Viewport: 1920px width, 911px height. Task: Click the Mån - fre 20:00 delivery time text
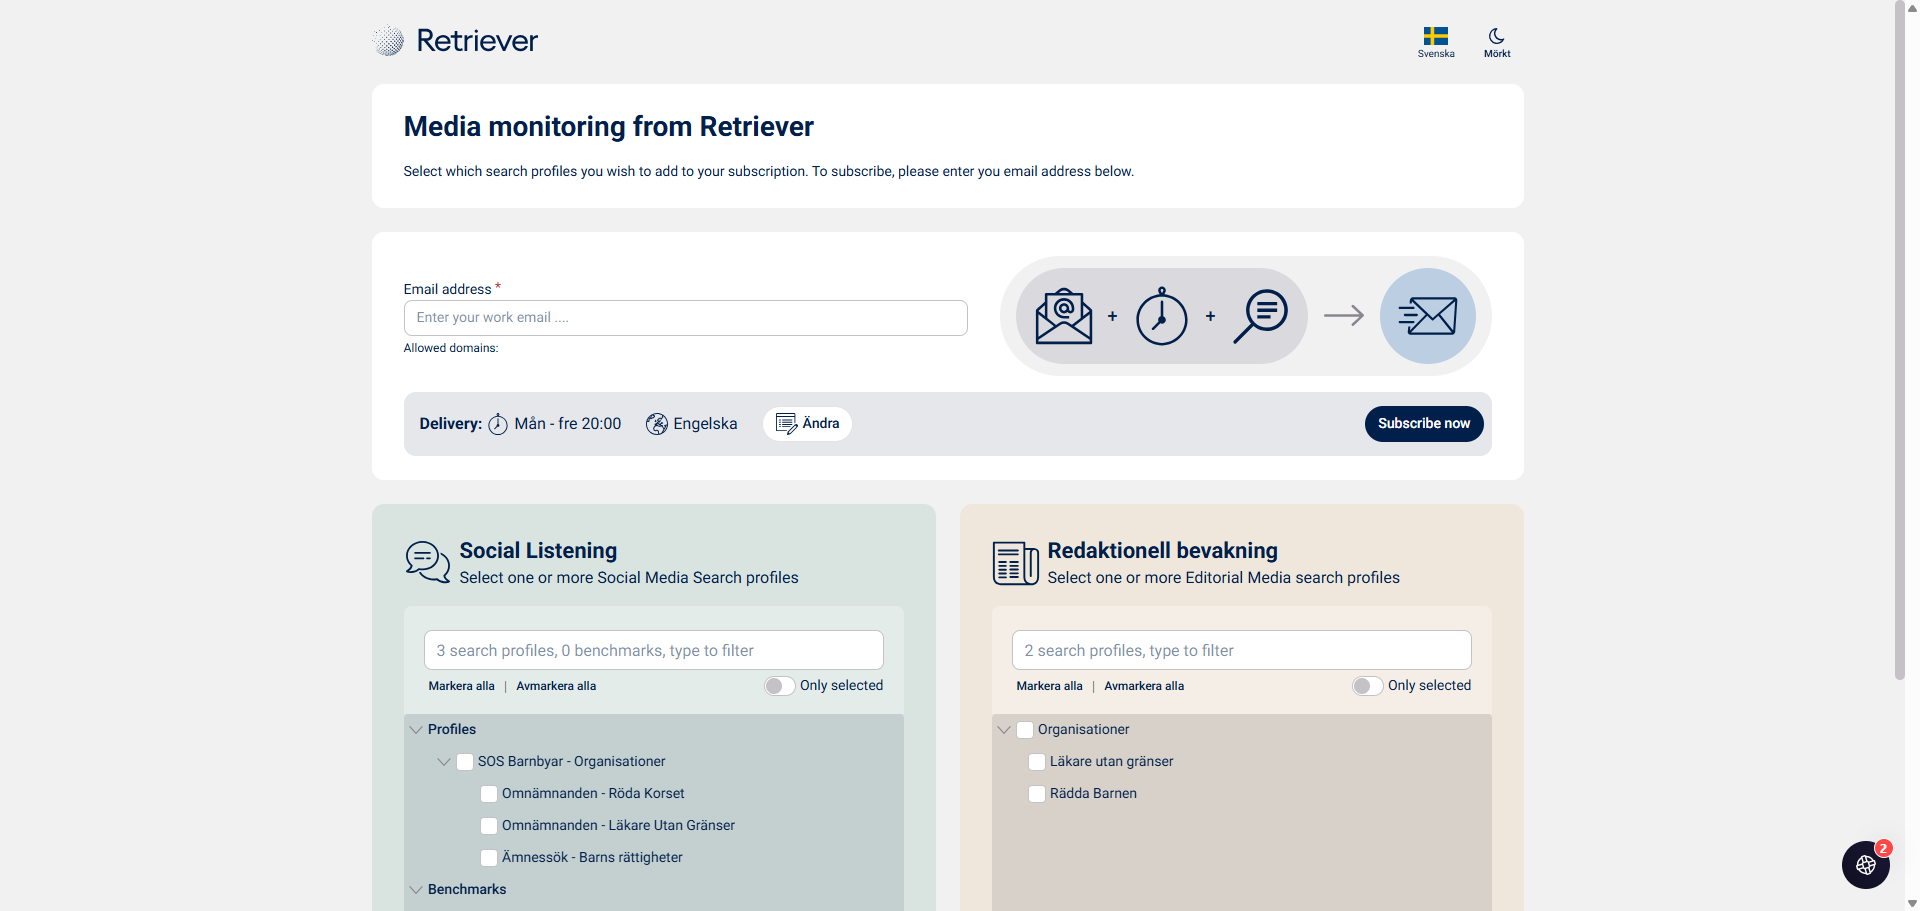[x=568, y=424]
